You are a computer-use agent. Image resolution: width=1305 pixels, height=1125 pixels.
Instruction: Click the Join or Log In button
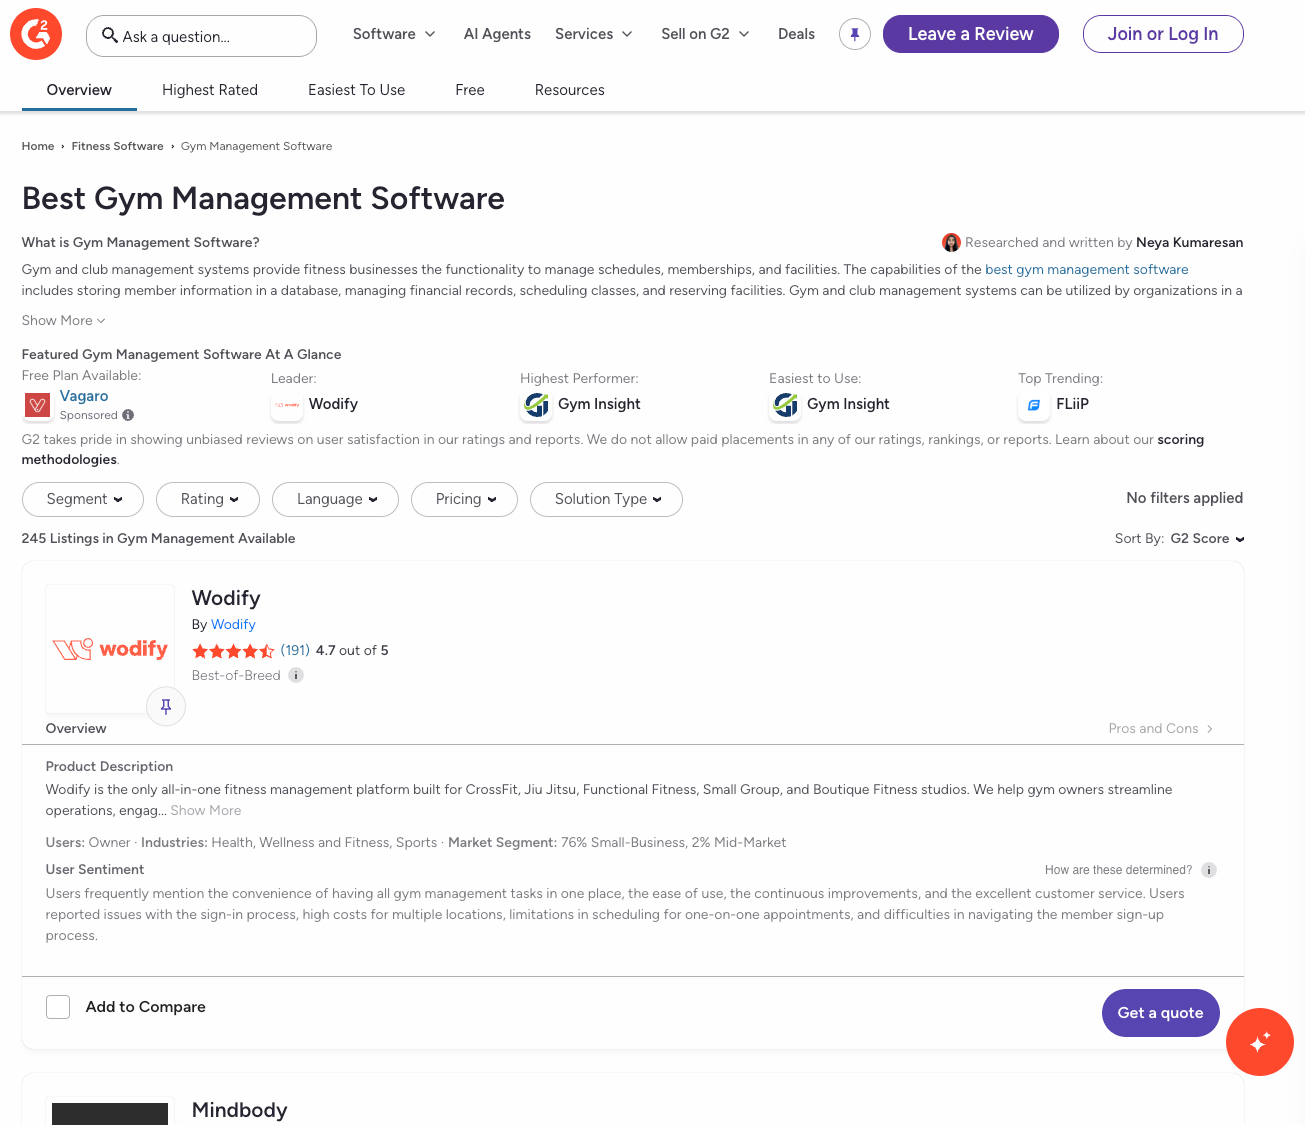click(1163, 34)
